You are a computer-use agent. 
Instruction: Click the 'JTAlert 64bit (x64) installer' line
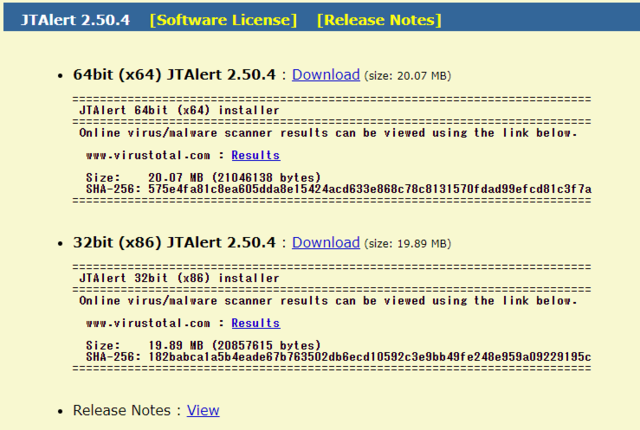point(179,110)
